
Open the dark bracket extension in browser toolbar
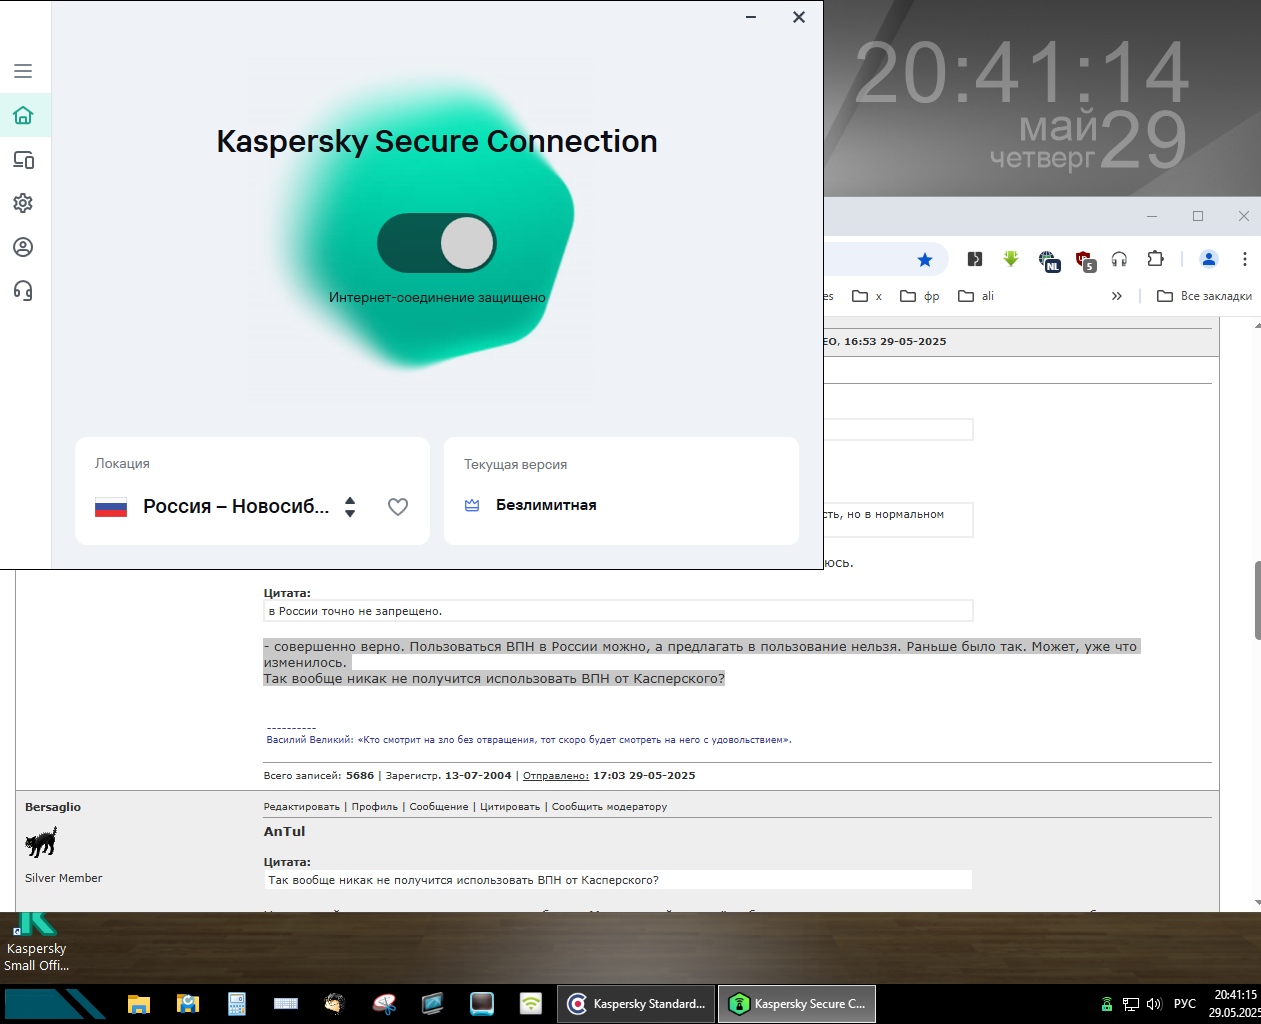(975, 259)
